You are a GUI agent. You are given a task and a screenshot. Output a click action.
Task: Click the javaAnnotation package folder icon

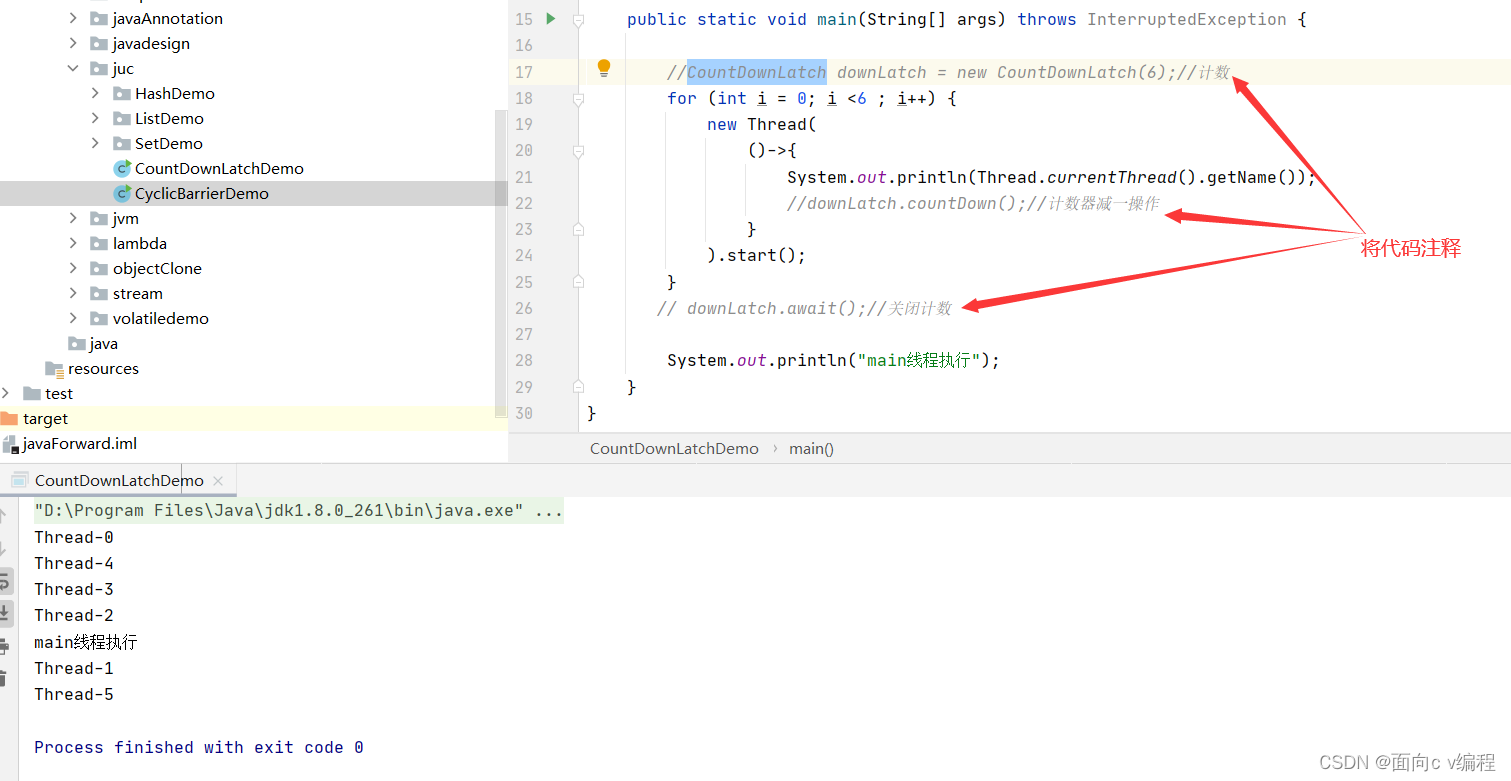pyautogui.click(x=98, y=18)
